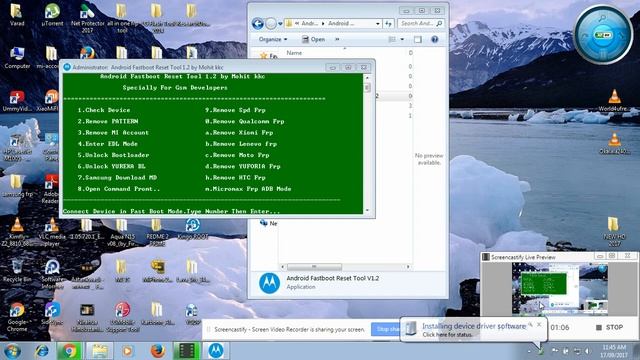Click console title bar icon for system menu
Image resolution: width=640 pixels, height=360 pixels.
tap(67, 67)
